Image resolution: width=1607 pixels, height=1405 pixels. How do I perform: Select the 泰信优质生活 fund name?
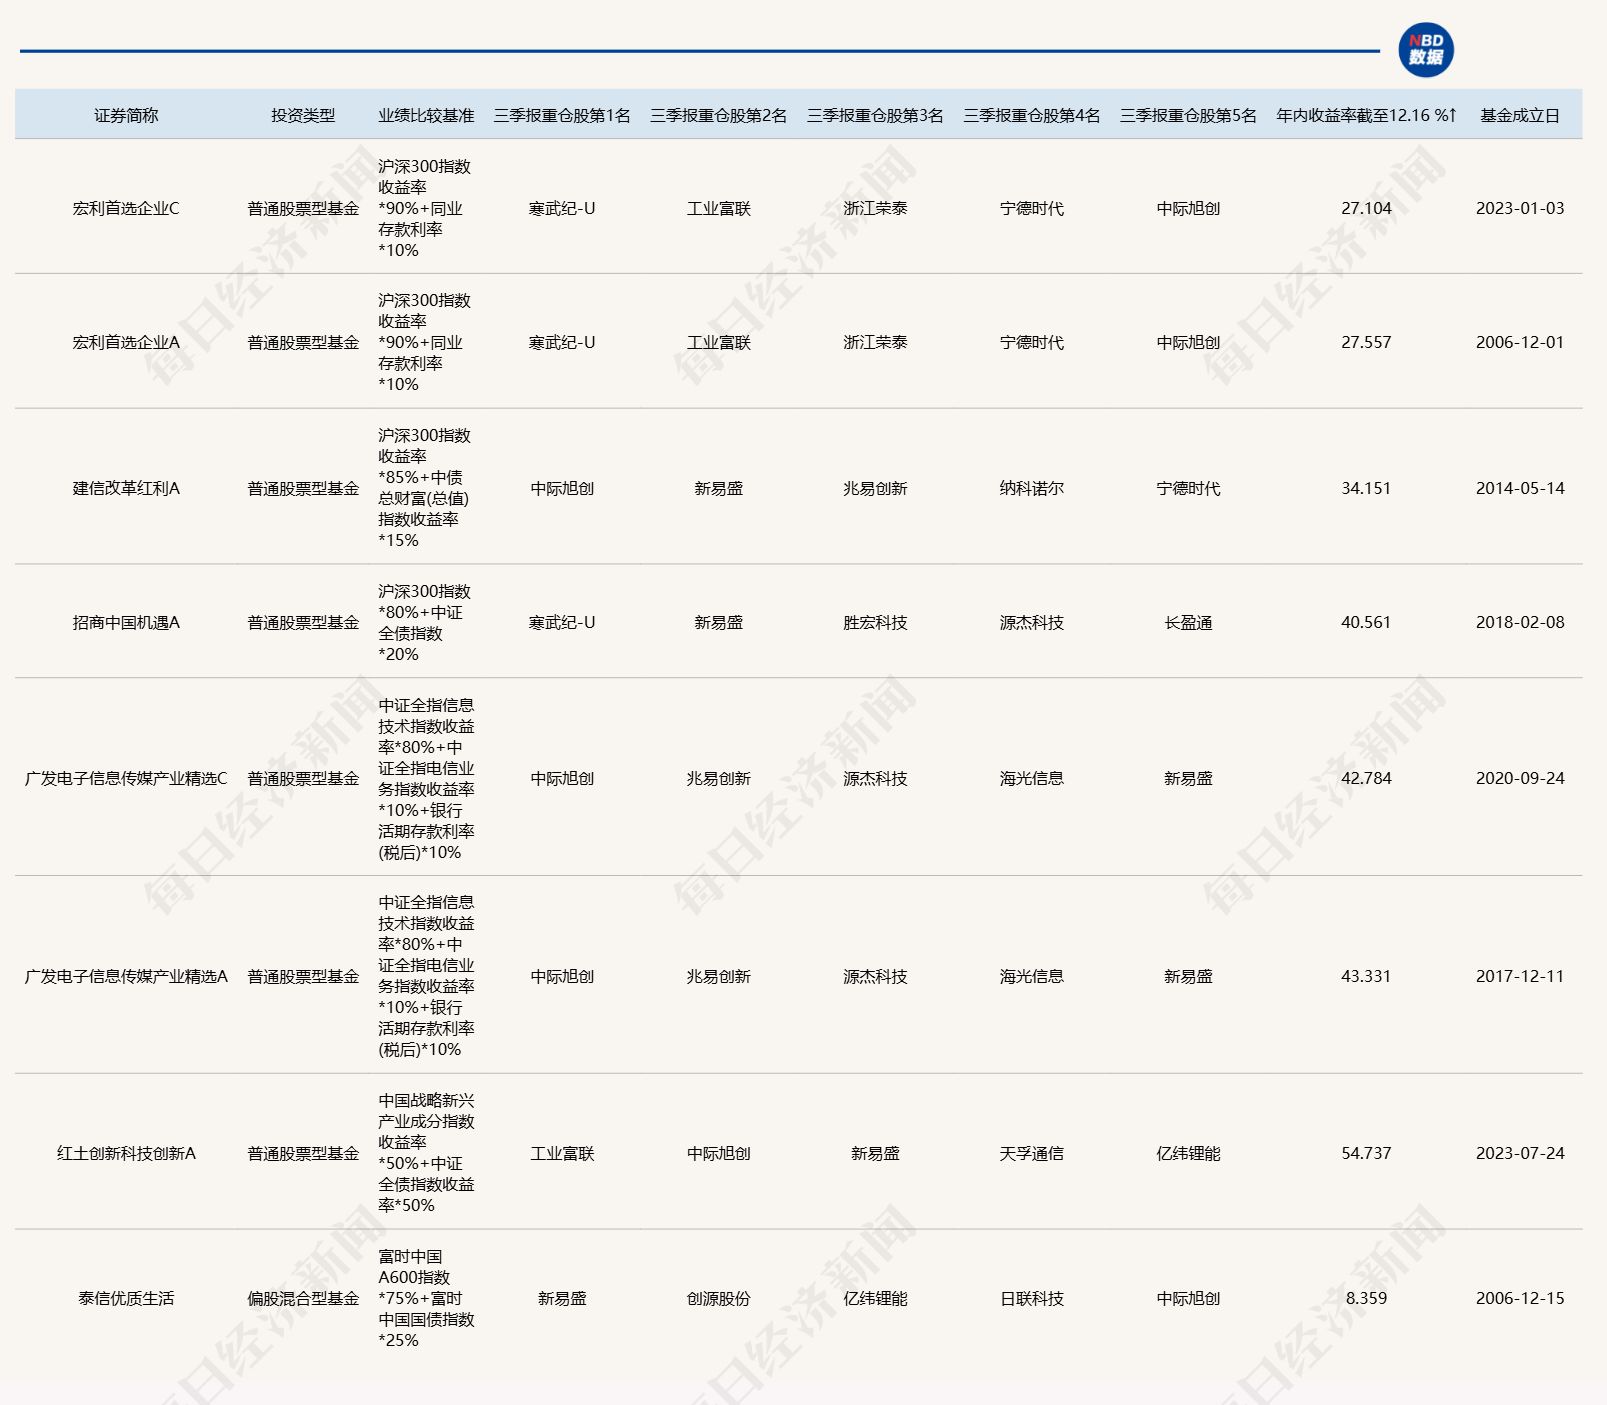click(x=126, y=1298)
